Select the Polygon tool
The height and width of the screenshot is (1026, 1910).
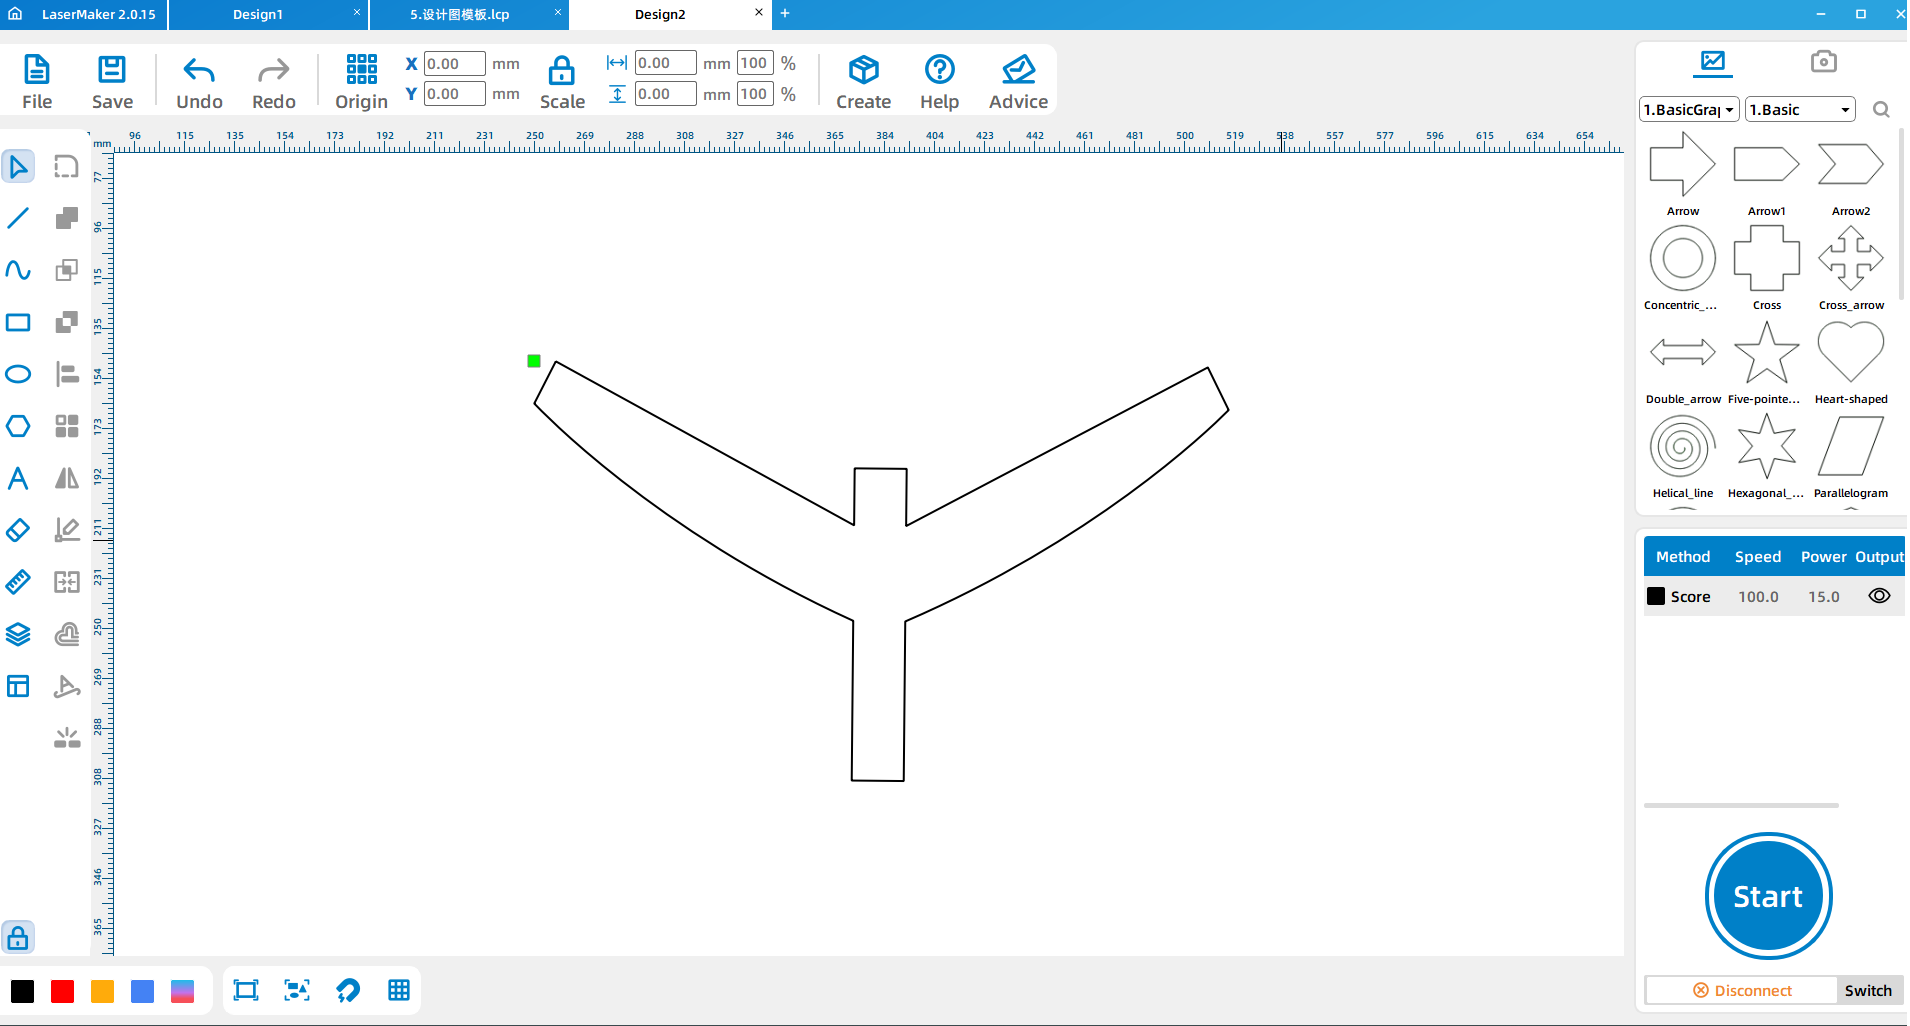18,426
